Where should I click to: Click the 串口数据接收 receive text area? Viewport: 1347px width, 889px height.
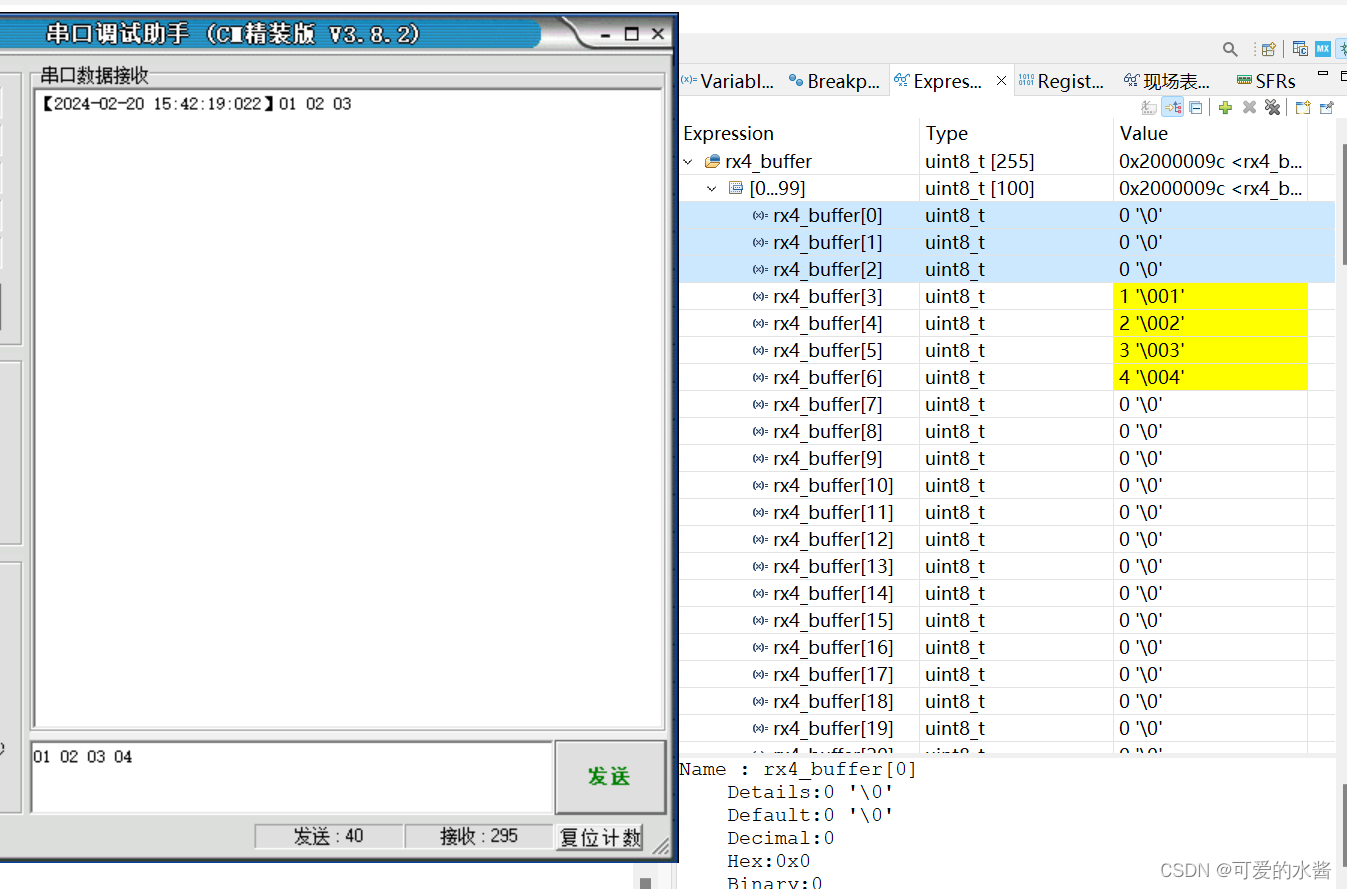(349, 408)
